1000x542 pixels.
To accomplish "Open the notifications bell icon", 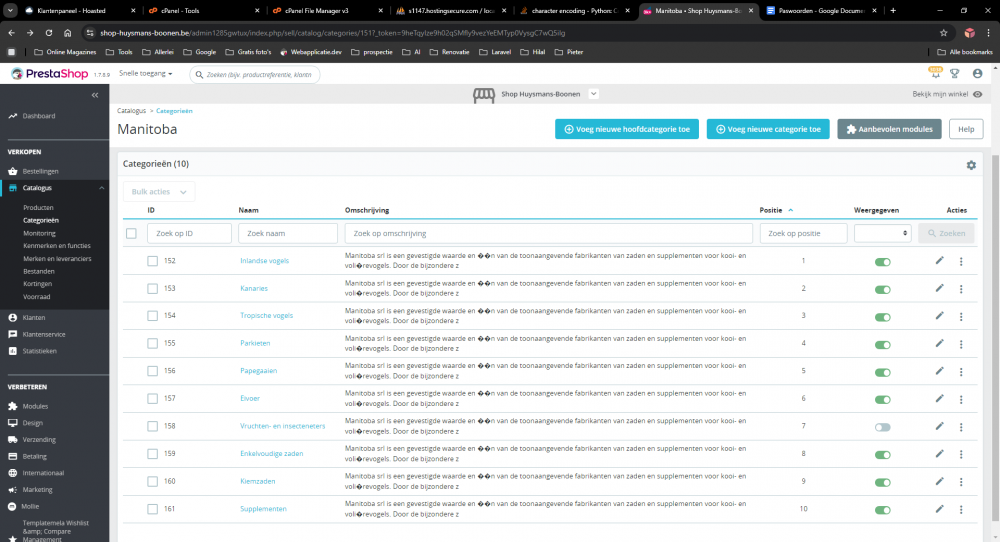I will coord(936,74).
